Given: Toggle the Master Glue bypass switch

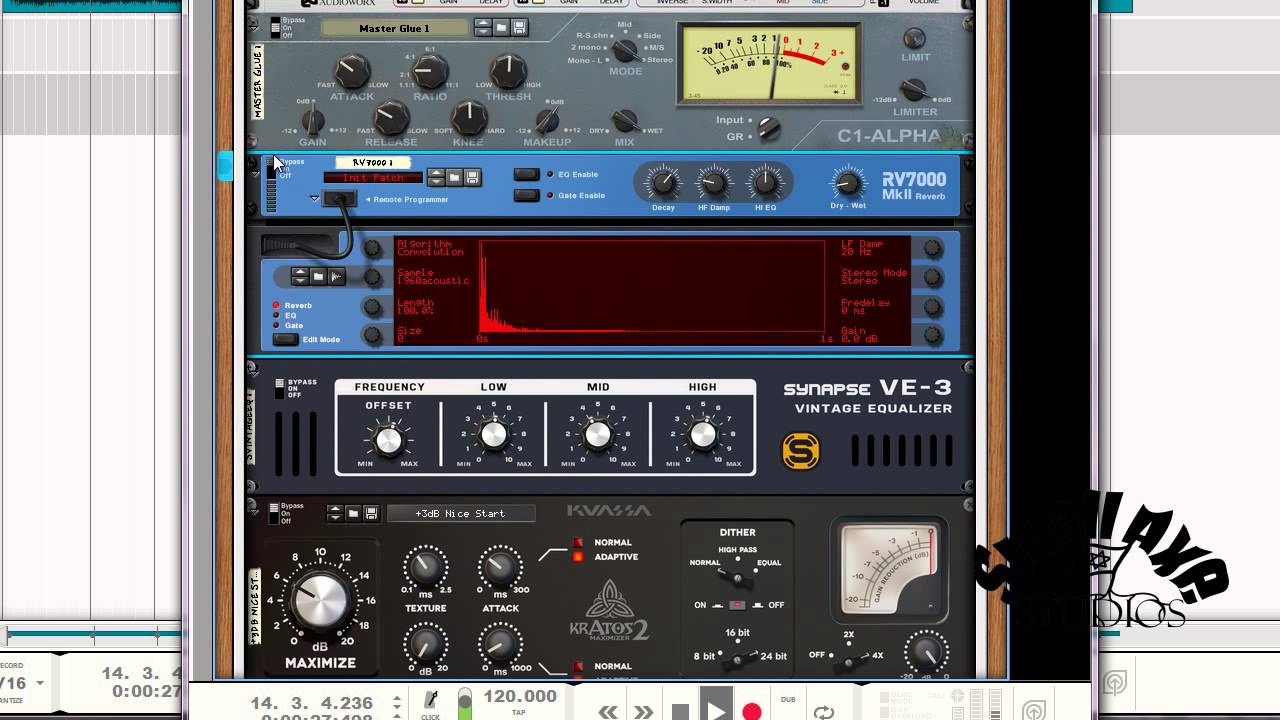Looking at the screenshot, I should tap(276, 28).
